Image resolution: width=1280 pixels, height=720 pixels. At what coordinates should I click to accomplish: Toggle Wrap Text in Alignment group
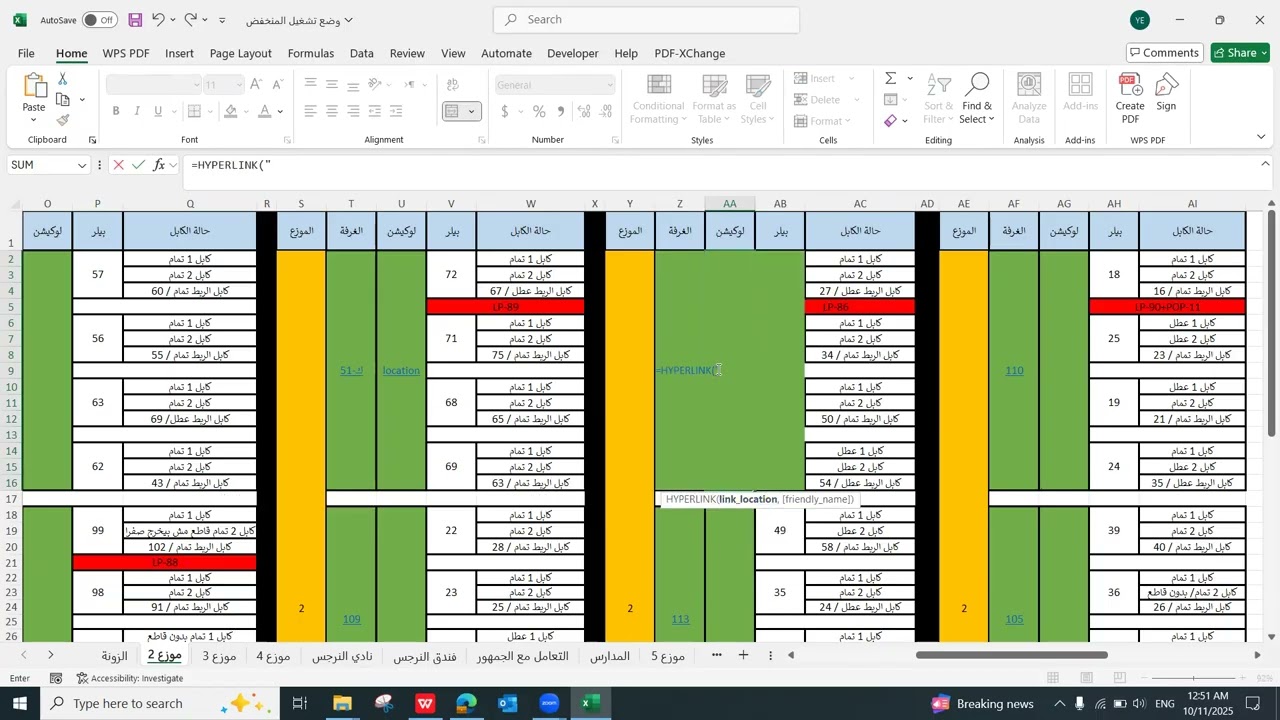(x=453, y=85)
